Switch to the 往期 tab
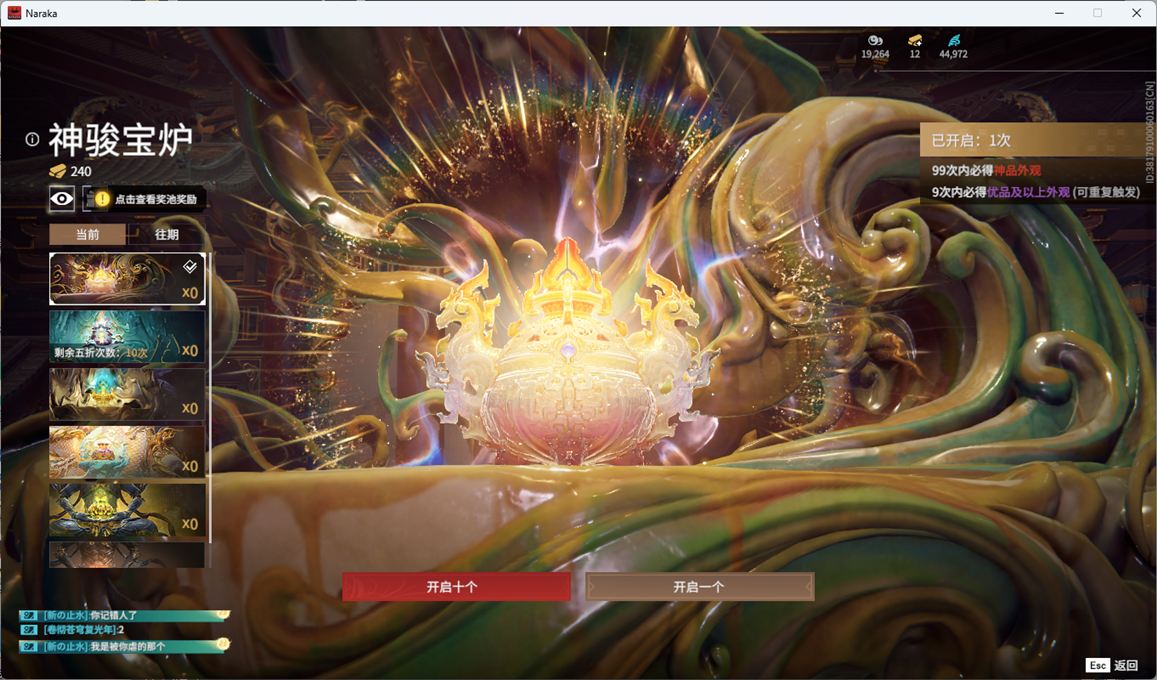 tap(167, 234)
